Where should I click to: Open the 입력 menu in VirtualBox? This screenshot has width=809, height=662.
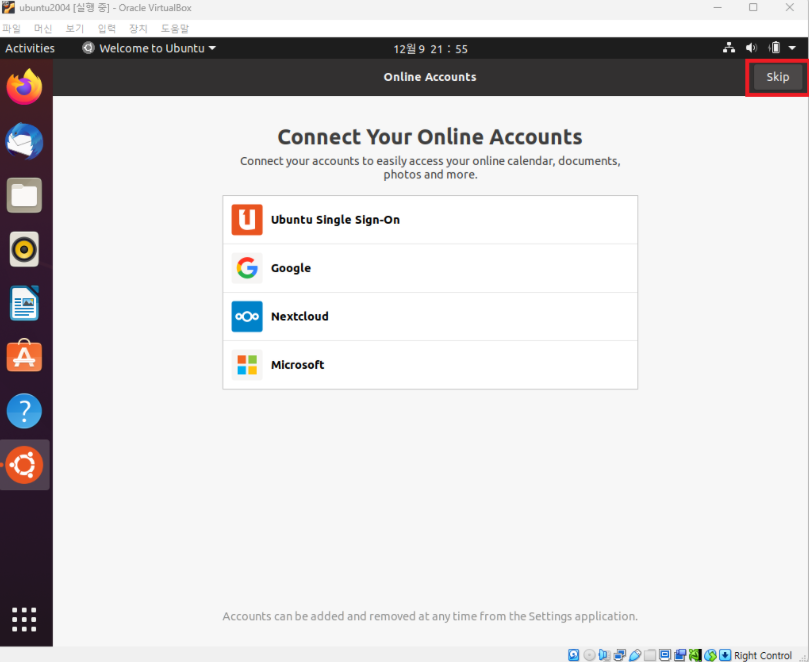[106, 28]
